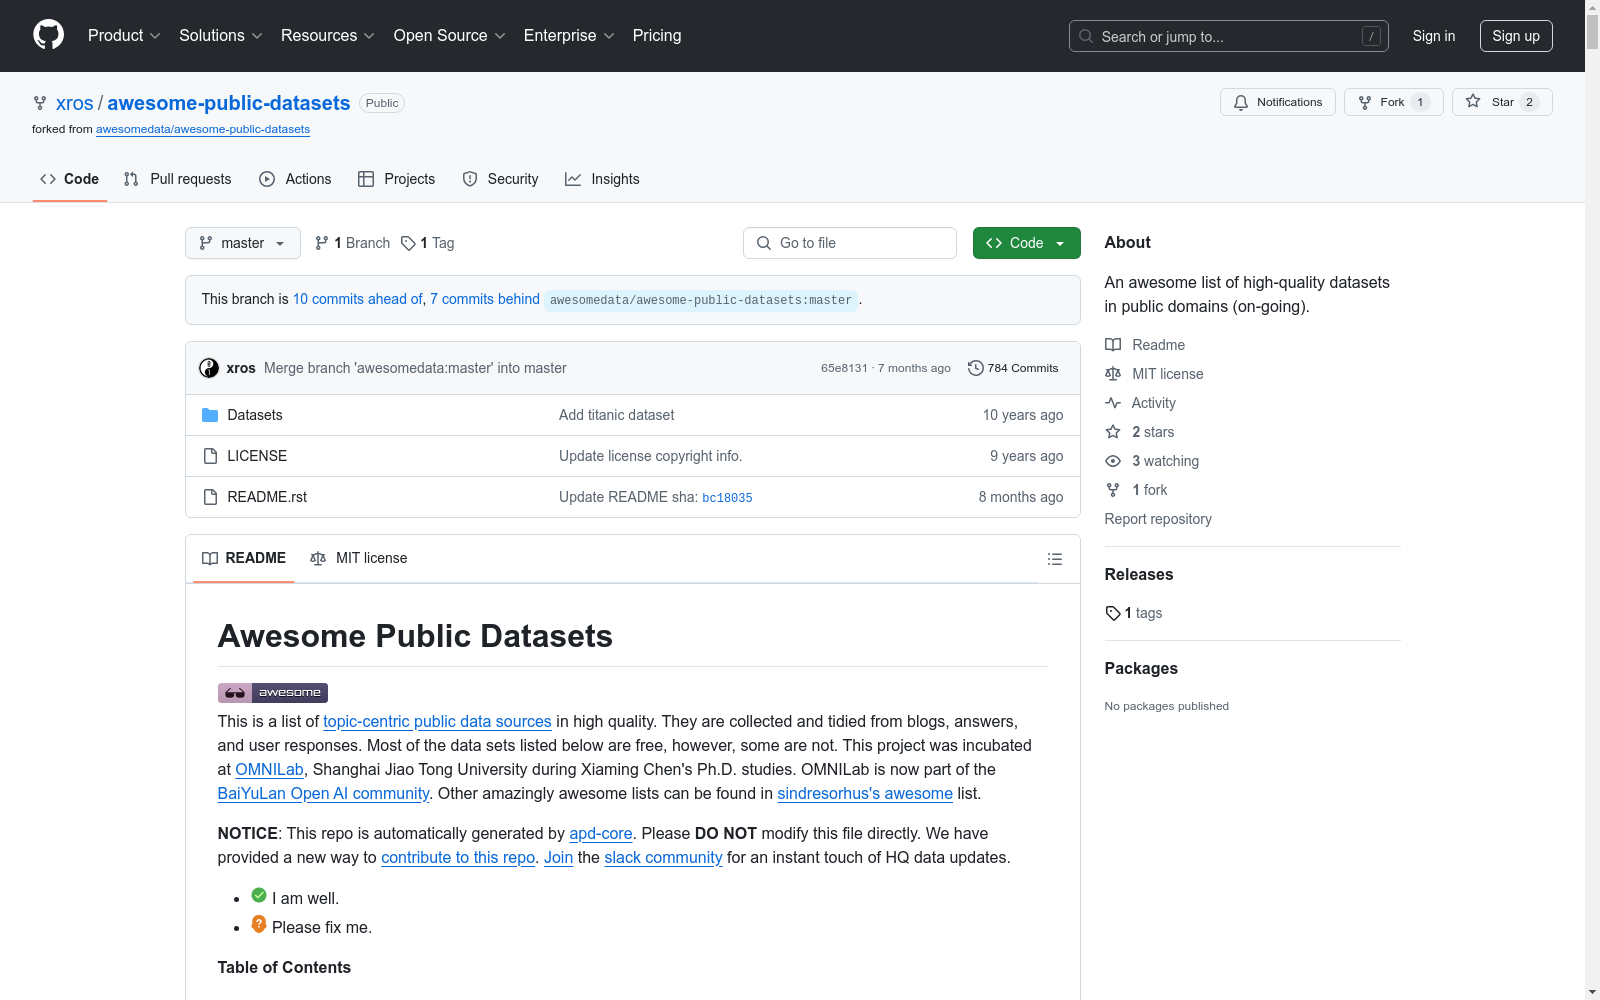Screen dimensions: 1600x1000
Task: Open the xros owner profile link
Action: 74,103
